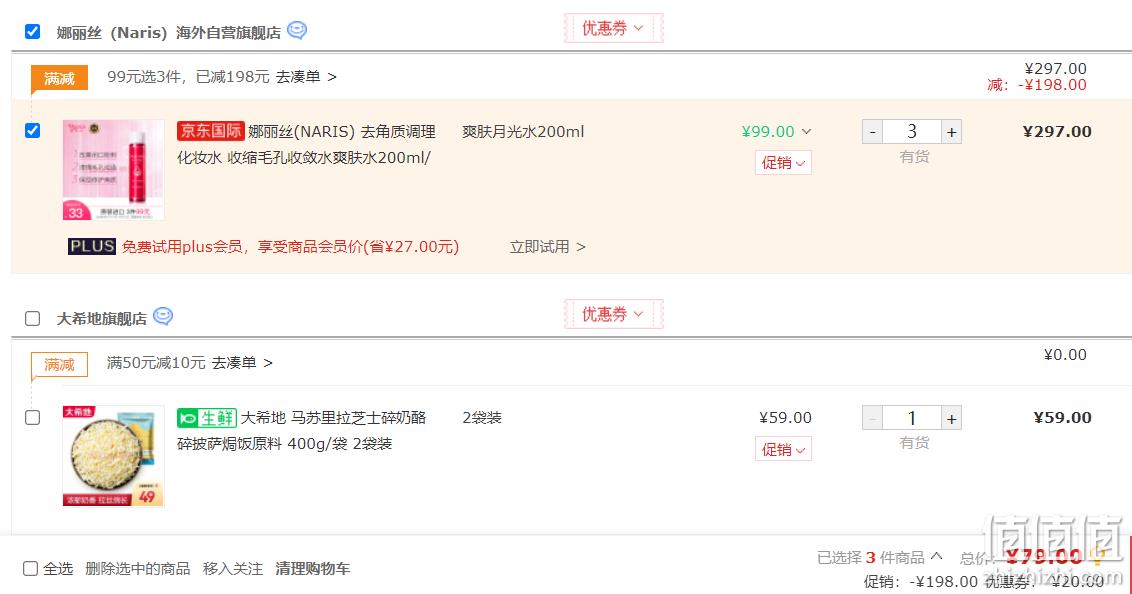Screen dimensions: 1132x594
Task: Open the 促销 dropdown on the Naris toner
Action: coord(783,163)
